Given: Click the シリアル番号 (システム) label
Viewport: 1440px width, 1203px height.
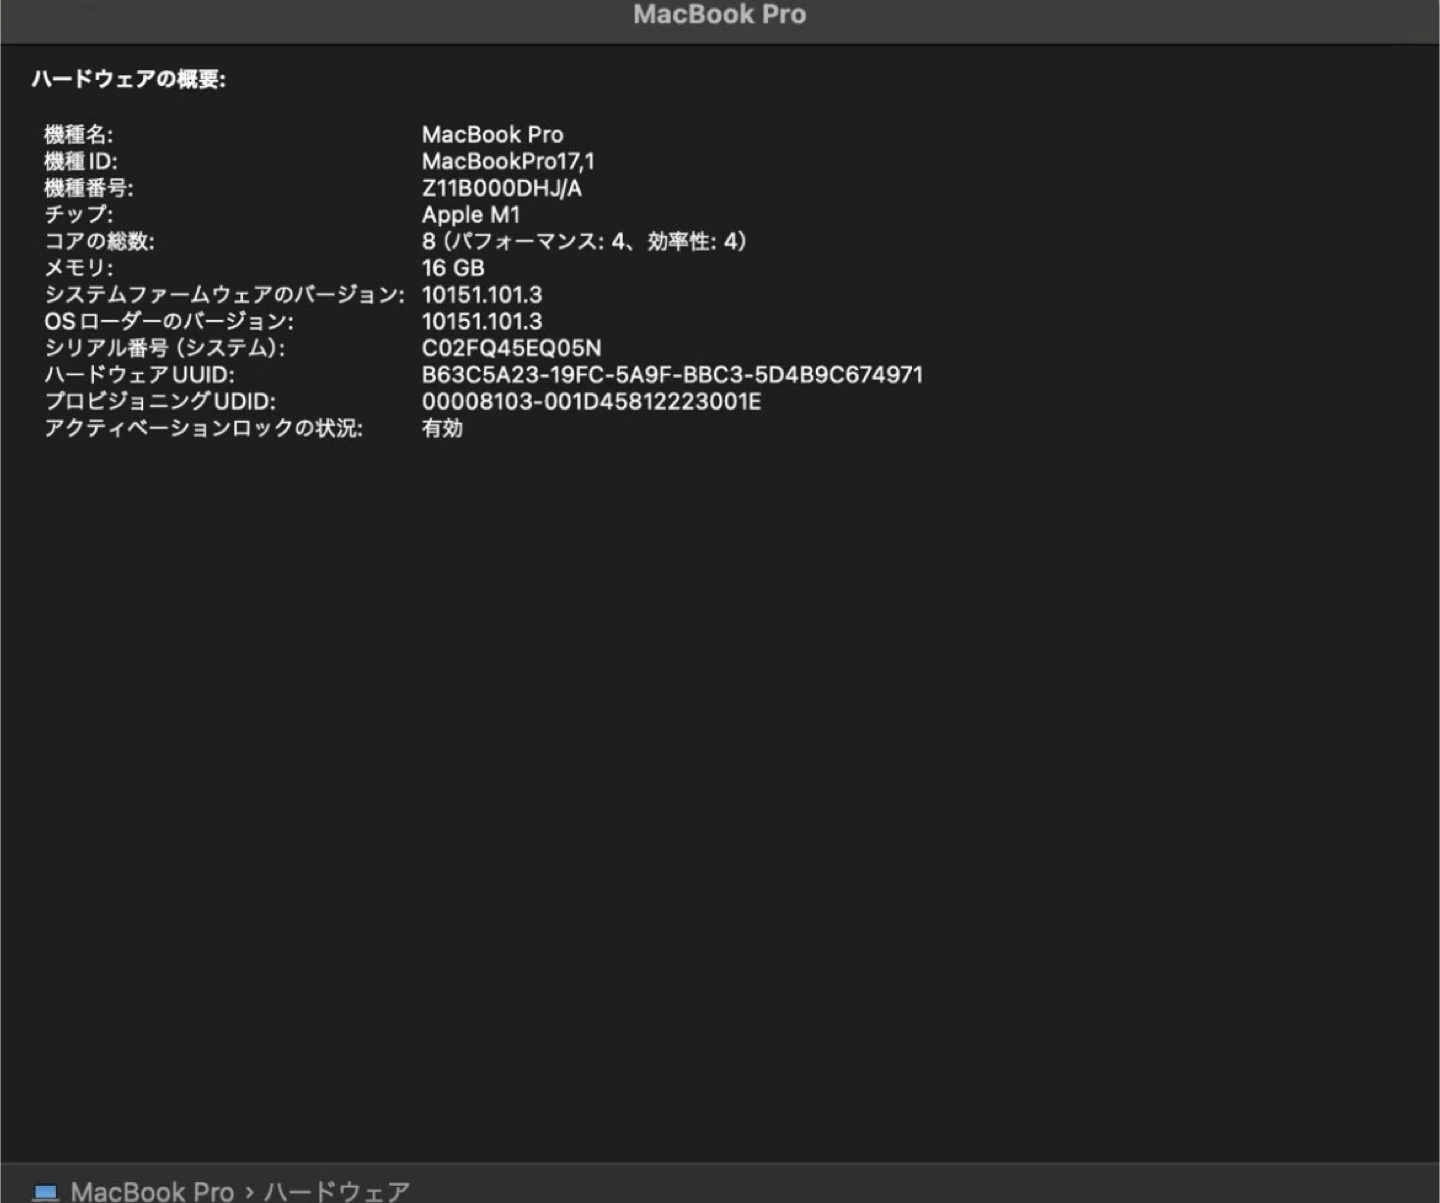Looking at the screenshot, I should pos(164,348).
